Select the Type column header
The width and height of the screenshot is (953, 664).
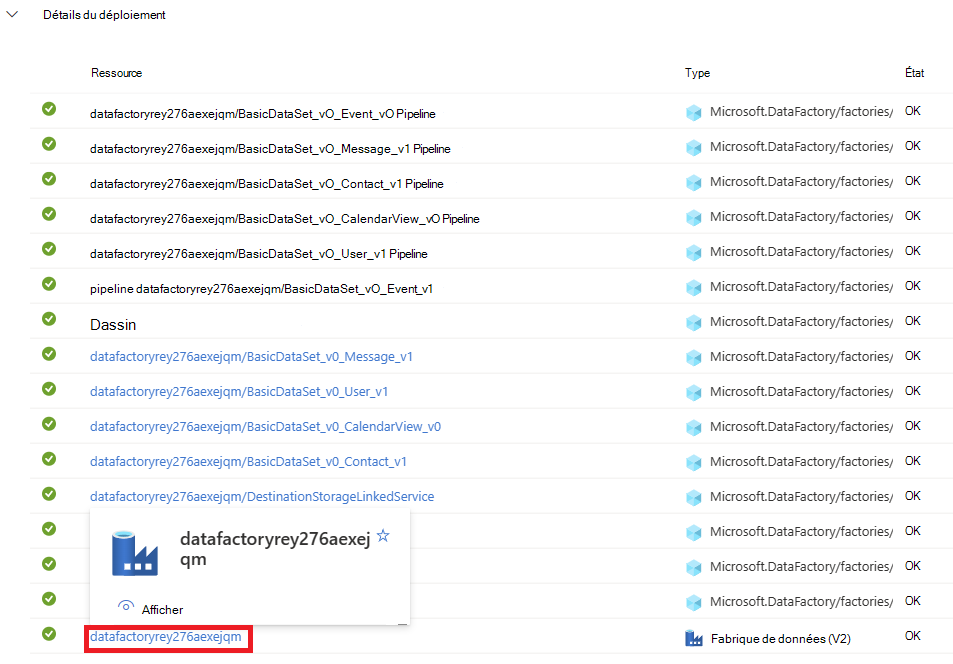point(697,73)
